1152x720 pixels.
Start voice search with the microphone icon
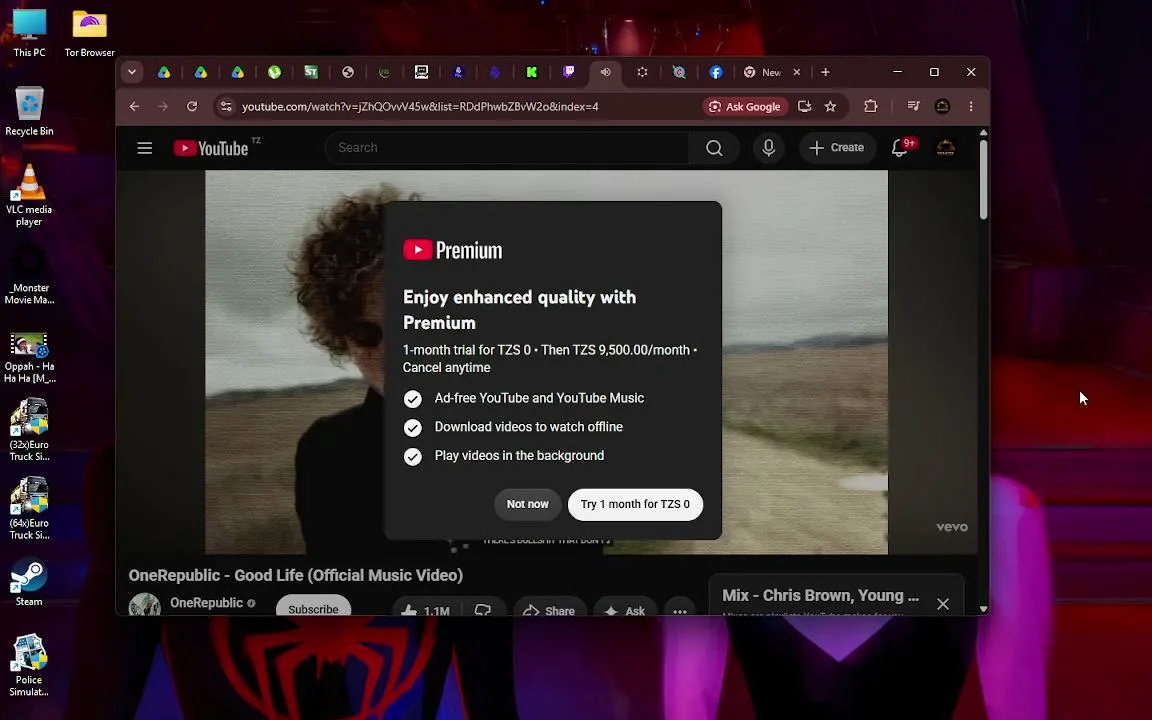[768, 148]
